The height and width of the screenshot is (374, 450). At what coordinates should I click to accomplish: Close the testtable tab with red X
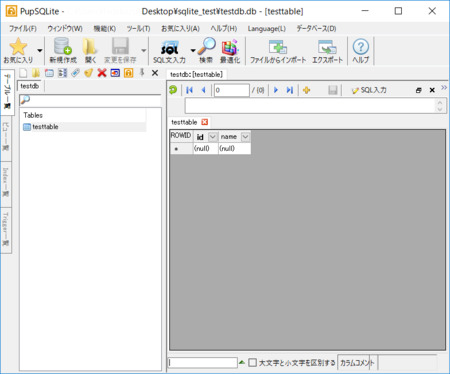pos(205,122)
